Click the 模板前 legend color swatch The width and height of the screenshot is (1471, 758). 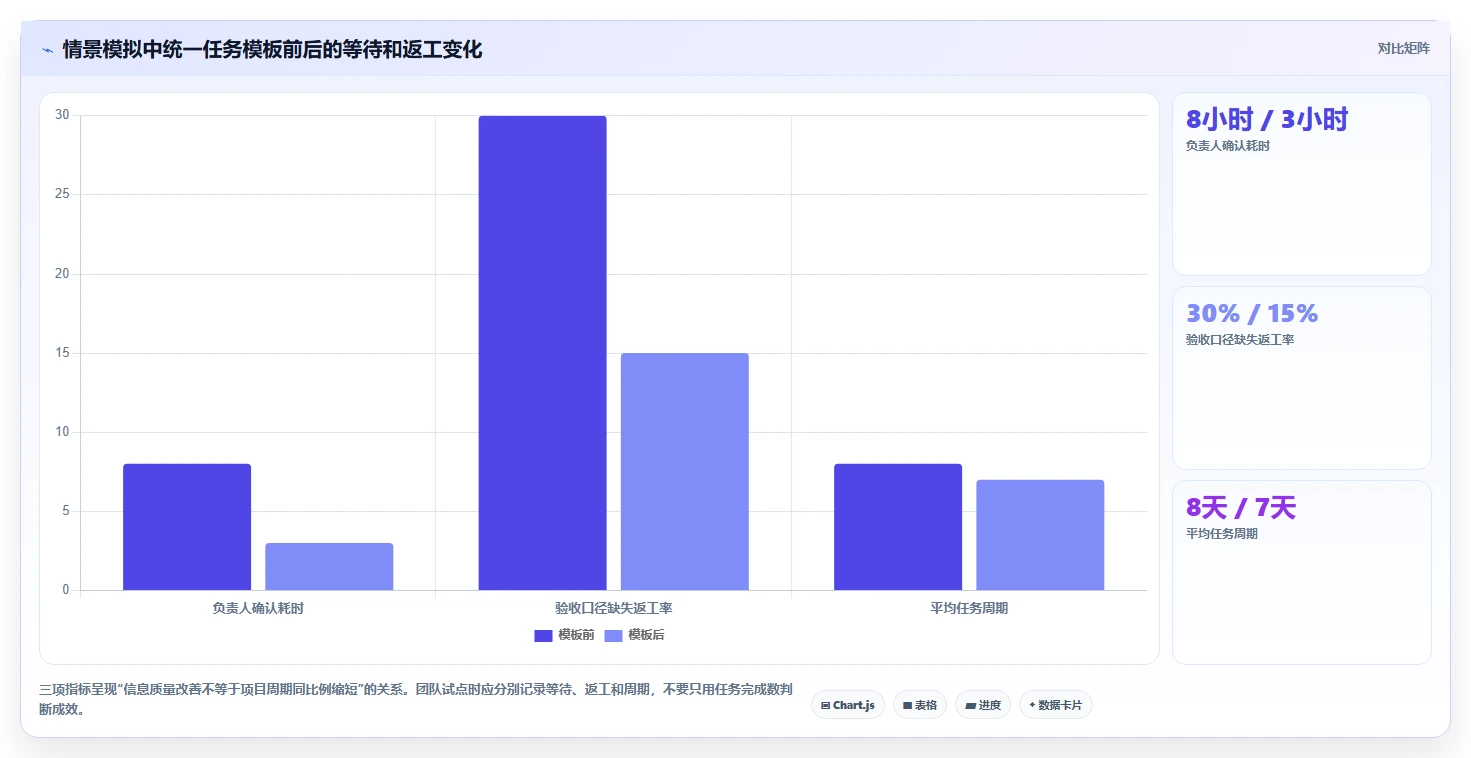tap(544, 636)
